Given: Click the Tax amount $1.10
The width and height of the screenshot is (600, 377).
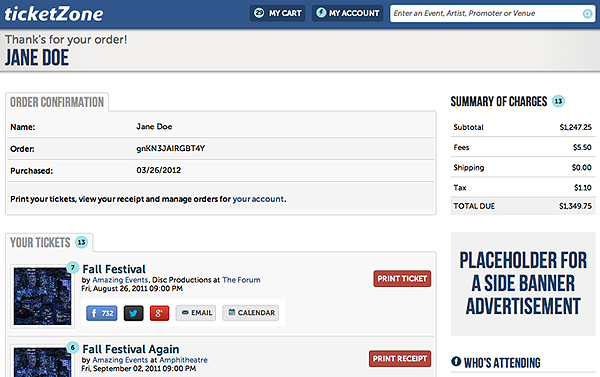Looking at the screenshot, I should (x=583, y=188).
